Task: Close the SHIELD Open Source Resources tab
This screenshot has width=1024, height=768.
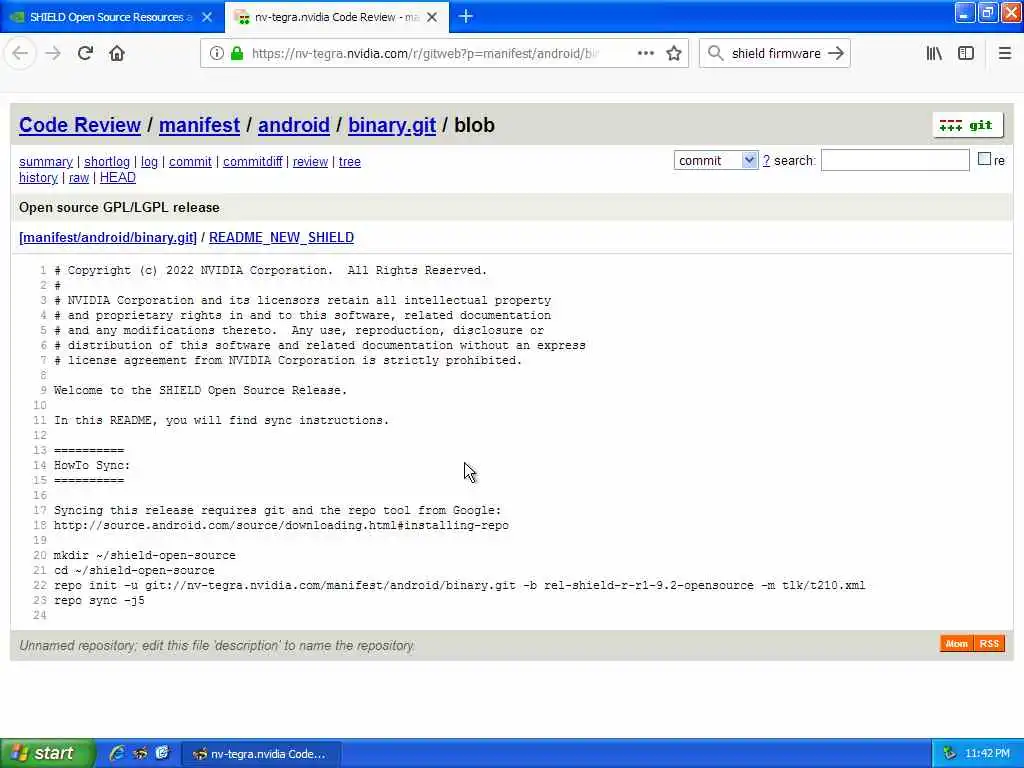Action: pos(207,17)
